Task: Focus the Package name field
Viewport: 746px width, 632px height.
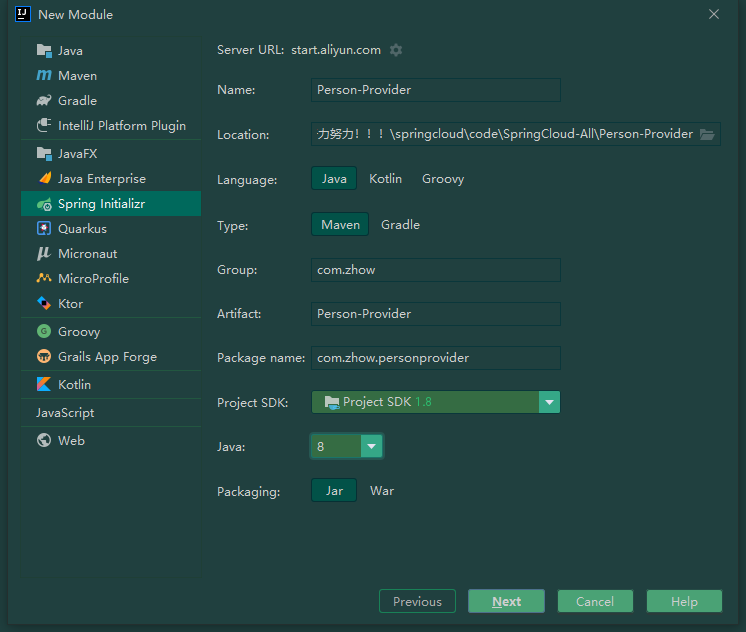Action: [x=436, y=358]
